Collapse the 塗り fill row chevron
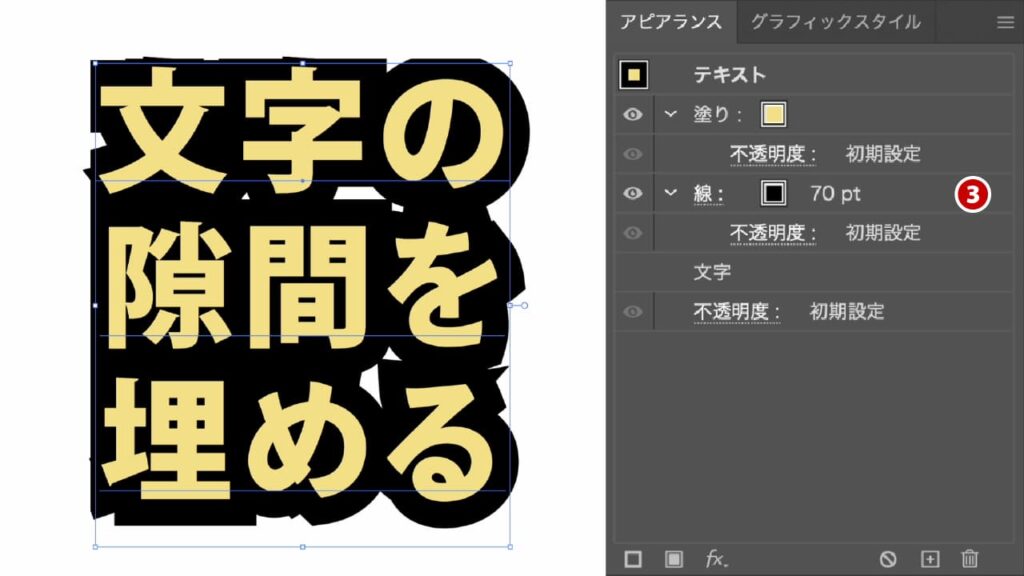 coord(670,114)
